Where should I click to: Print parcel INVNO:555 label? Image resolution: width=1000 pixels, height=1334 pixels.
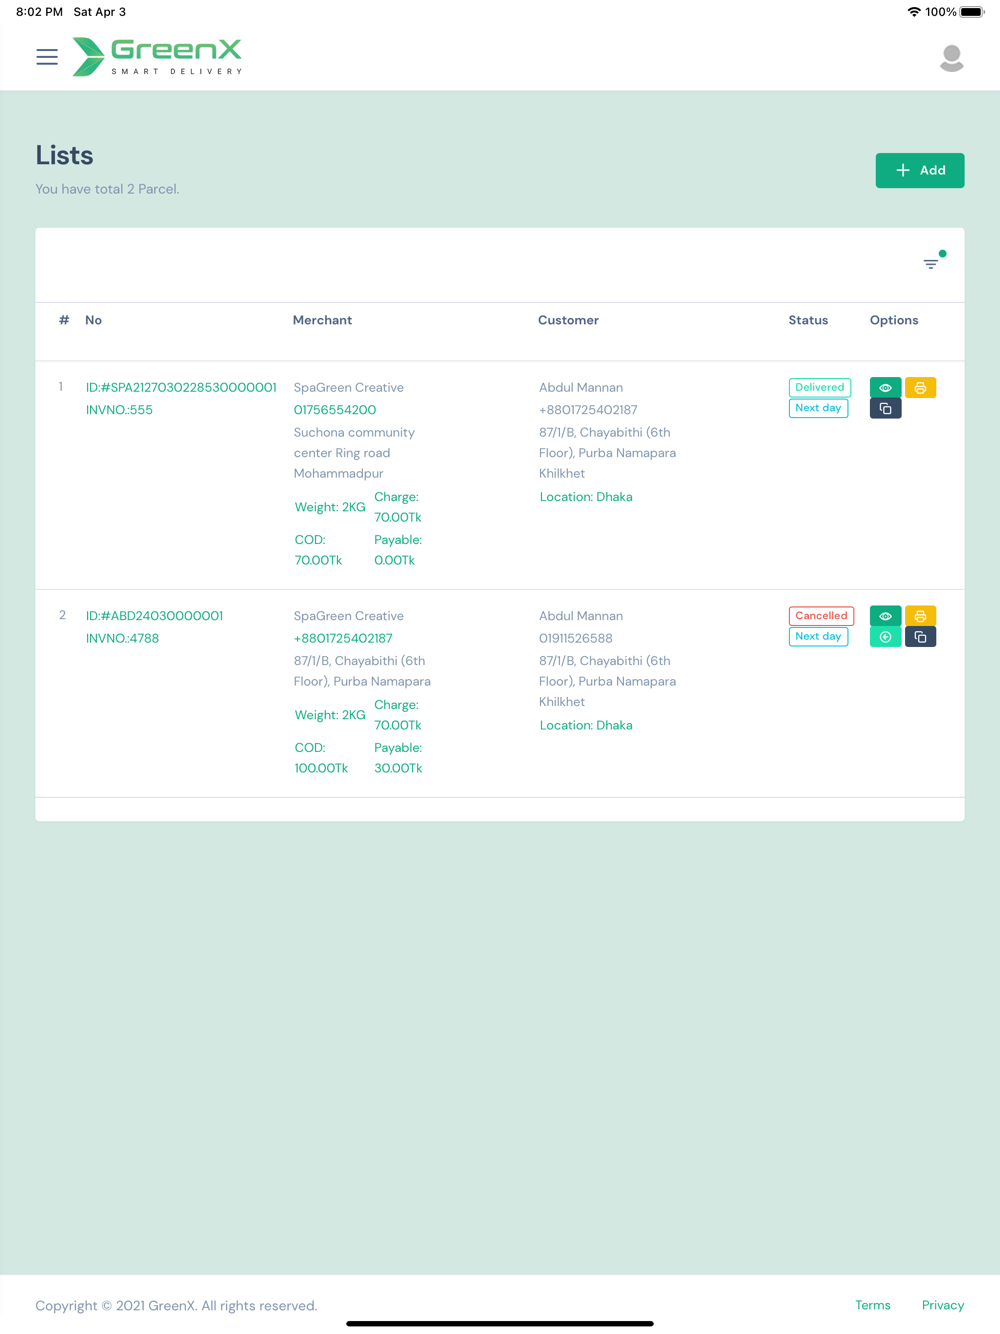click(921, 388)
